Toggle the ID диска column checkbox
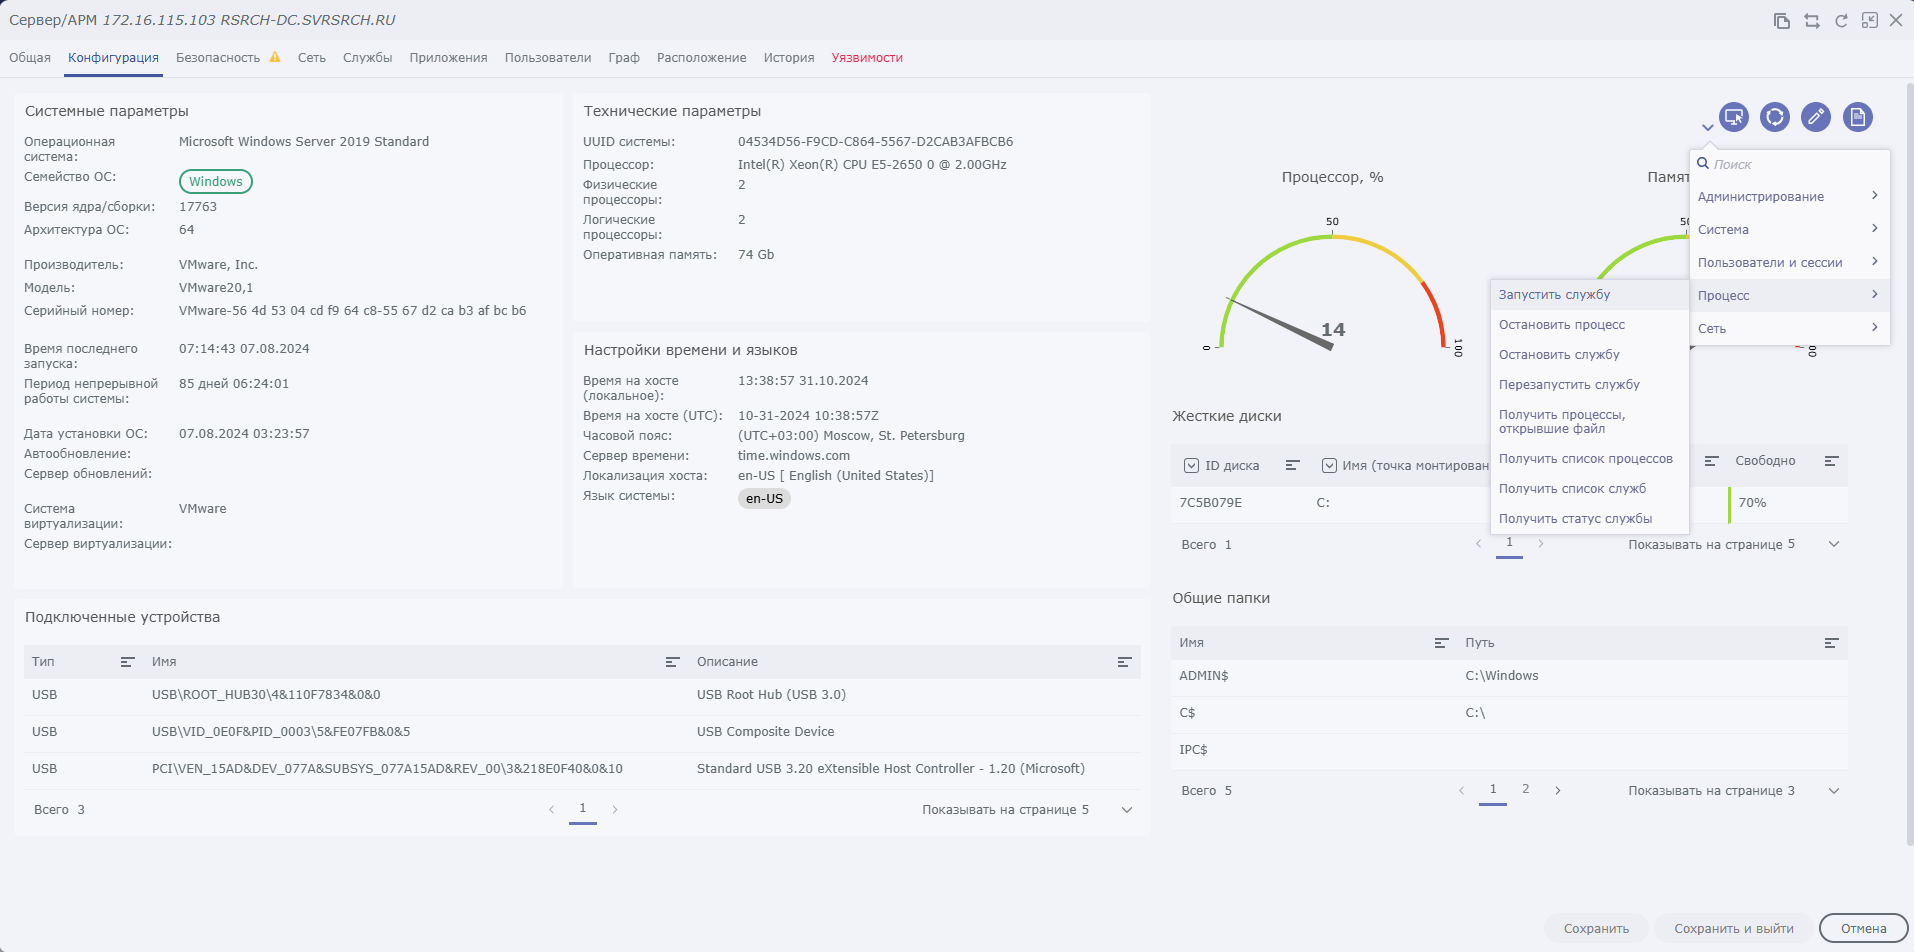Screen dimensions: 1914x952 [1191, 465]
